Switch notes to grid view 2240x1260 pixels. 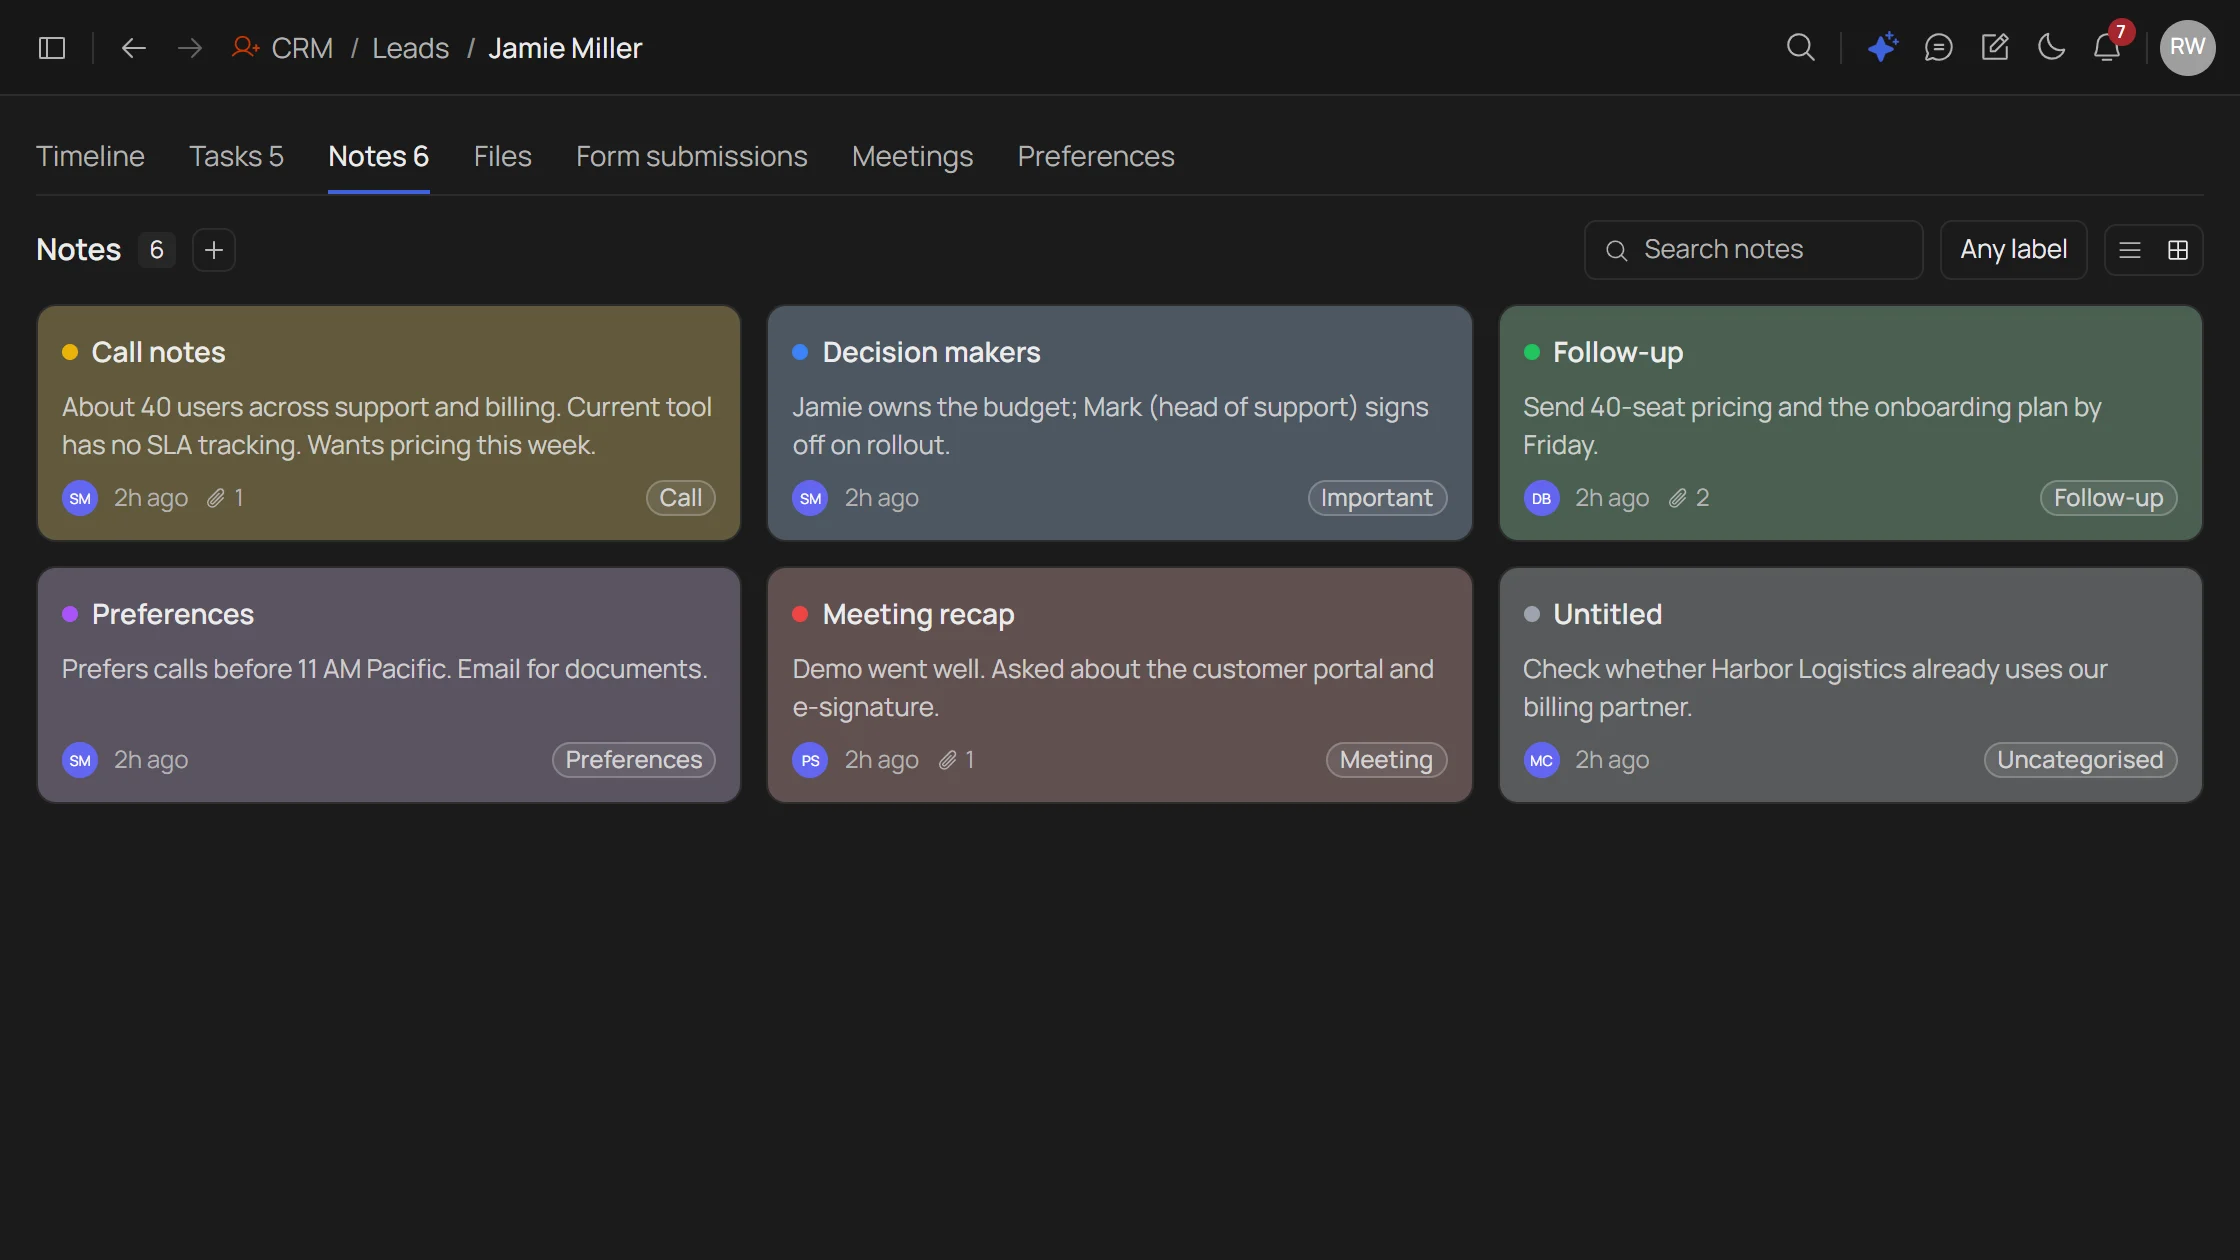click(x=2178, y=250)
